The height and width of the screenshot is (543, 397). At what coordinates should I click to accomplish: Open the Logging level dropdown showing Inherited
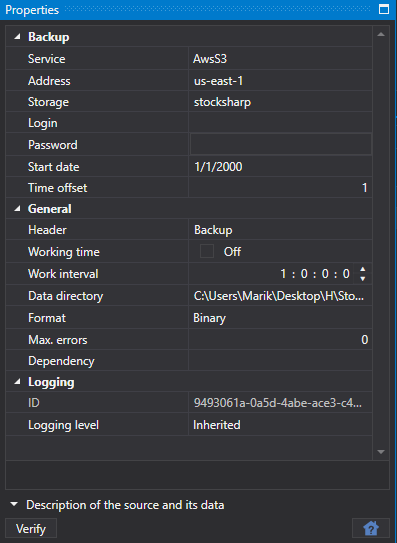280,424
